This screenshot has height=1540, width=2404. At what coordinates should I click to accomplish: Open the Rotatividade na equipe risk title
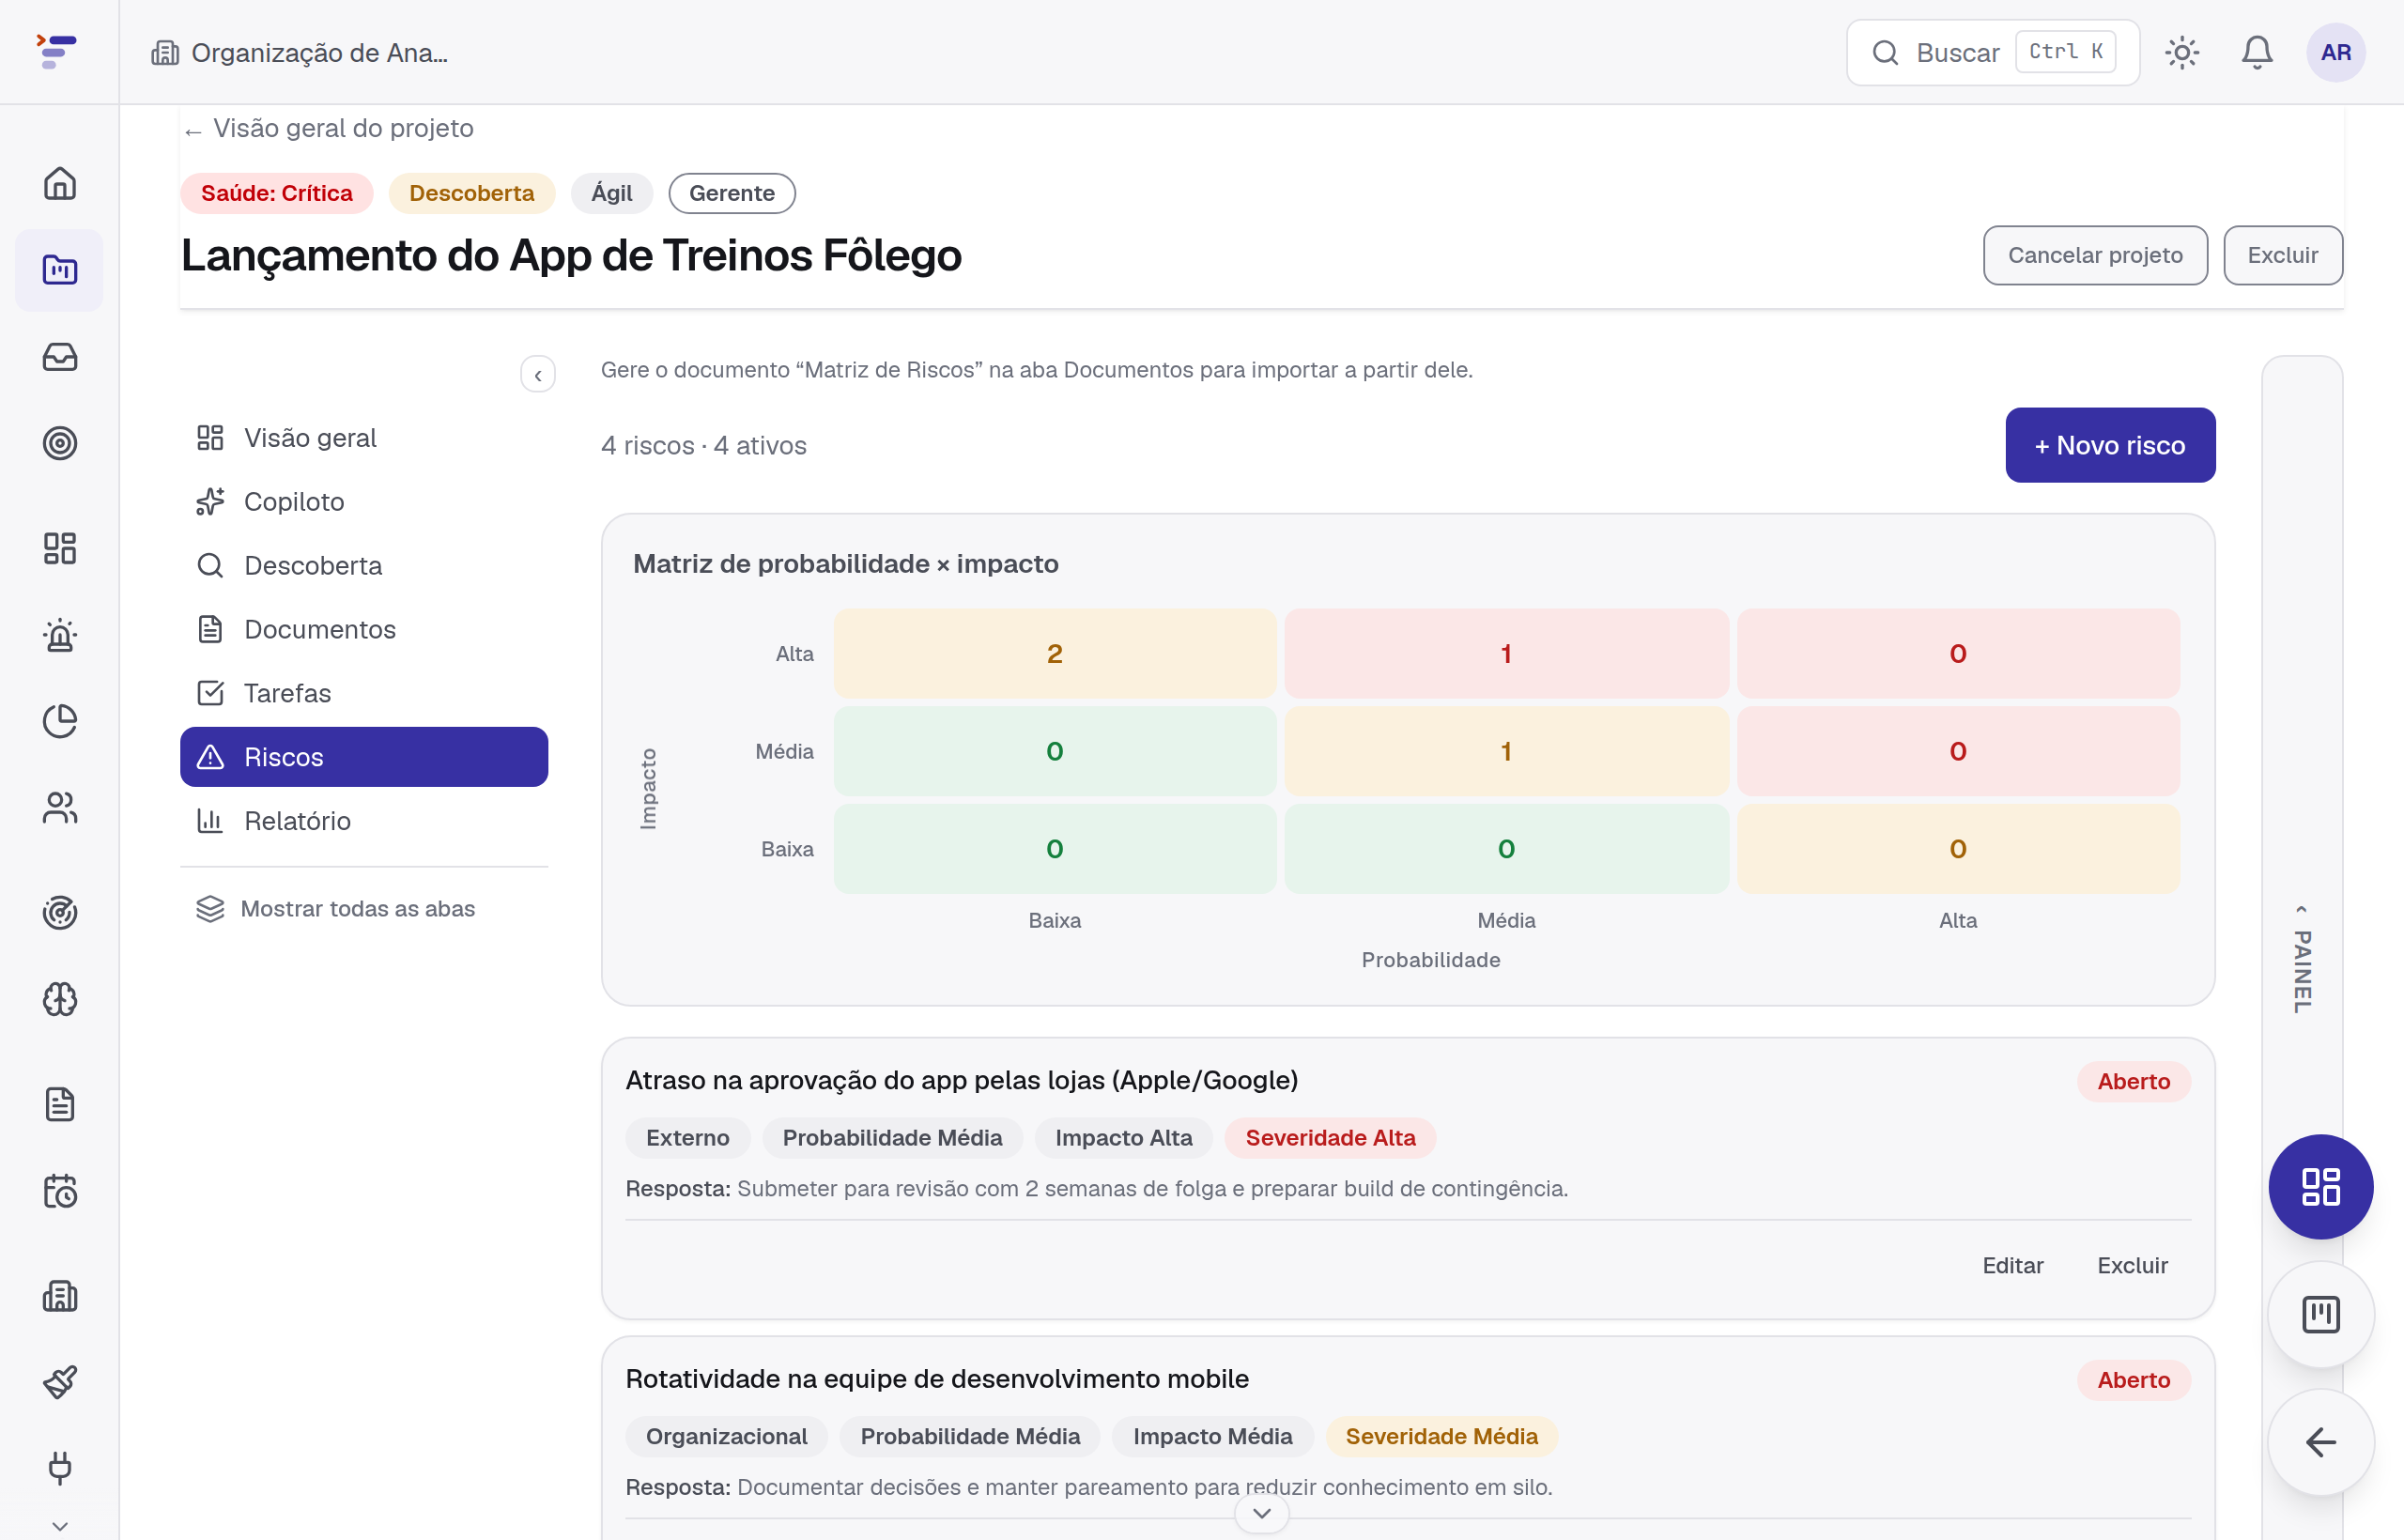(936, 1379)
